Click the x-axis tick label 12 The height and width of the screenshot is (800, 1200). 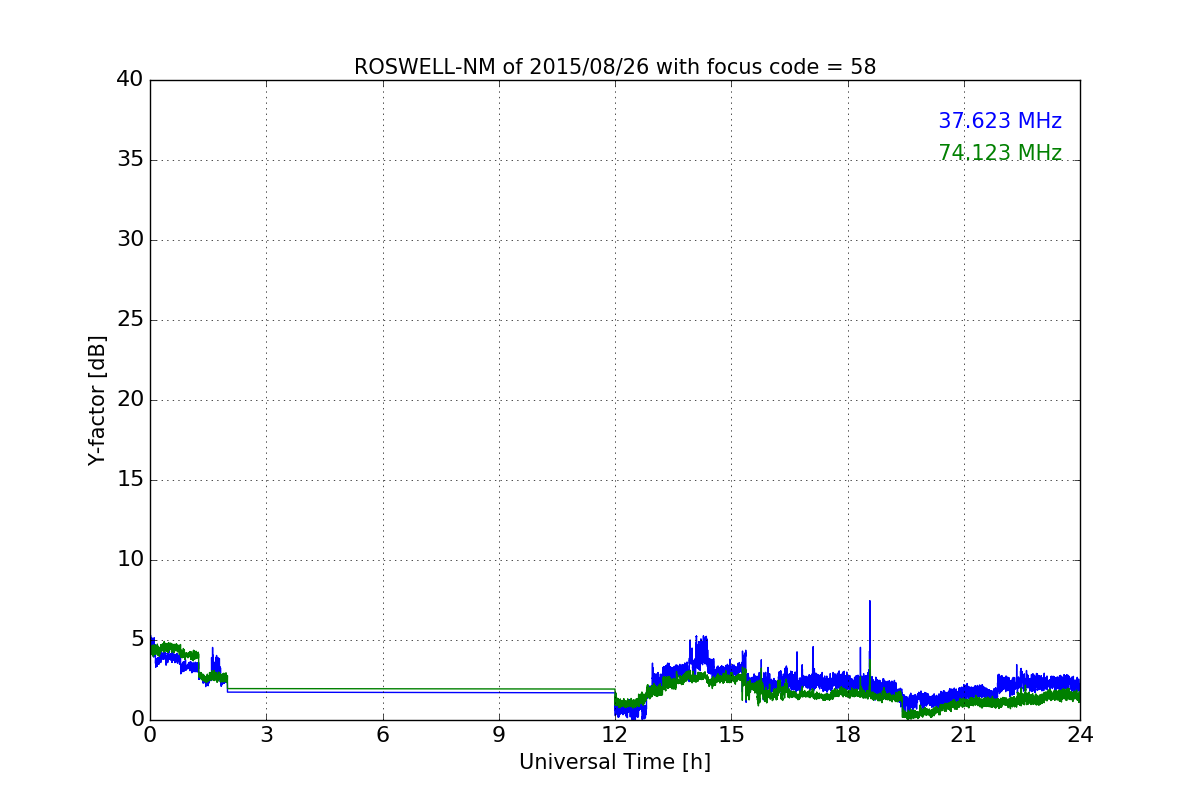click(615, 735)
